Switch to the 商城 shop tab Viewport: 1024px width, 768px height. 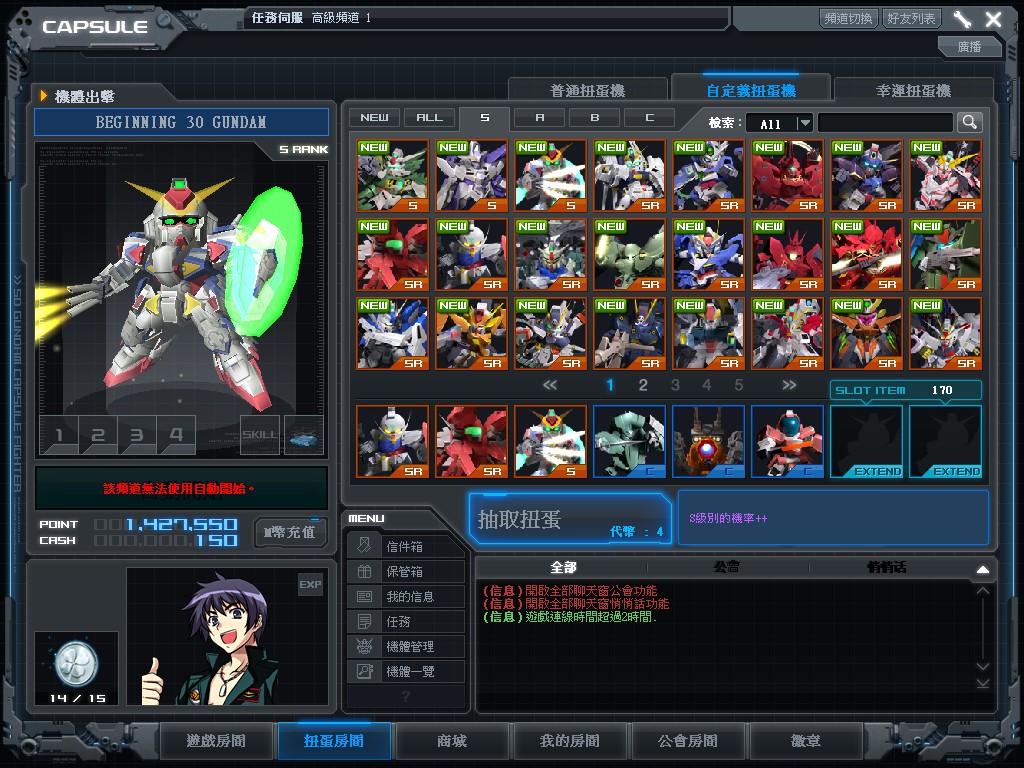(x=451, y=741)
